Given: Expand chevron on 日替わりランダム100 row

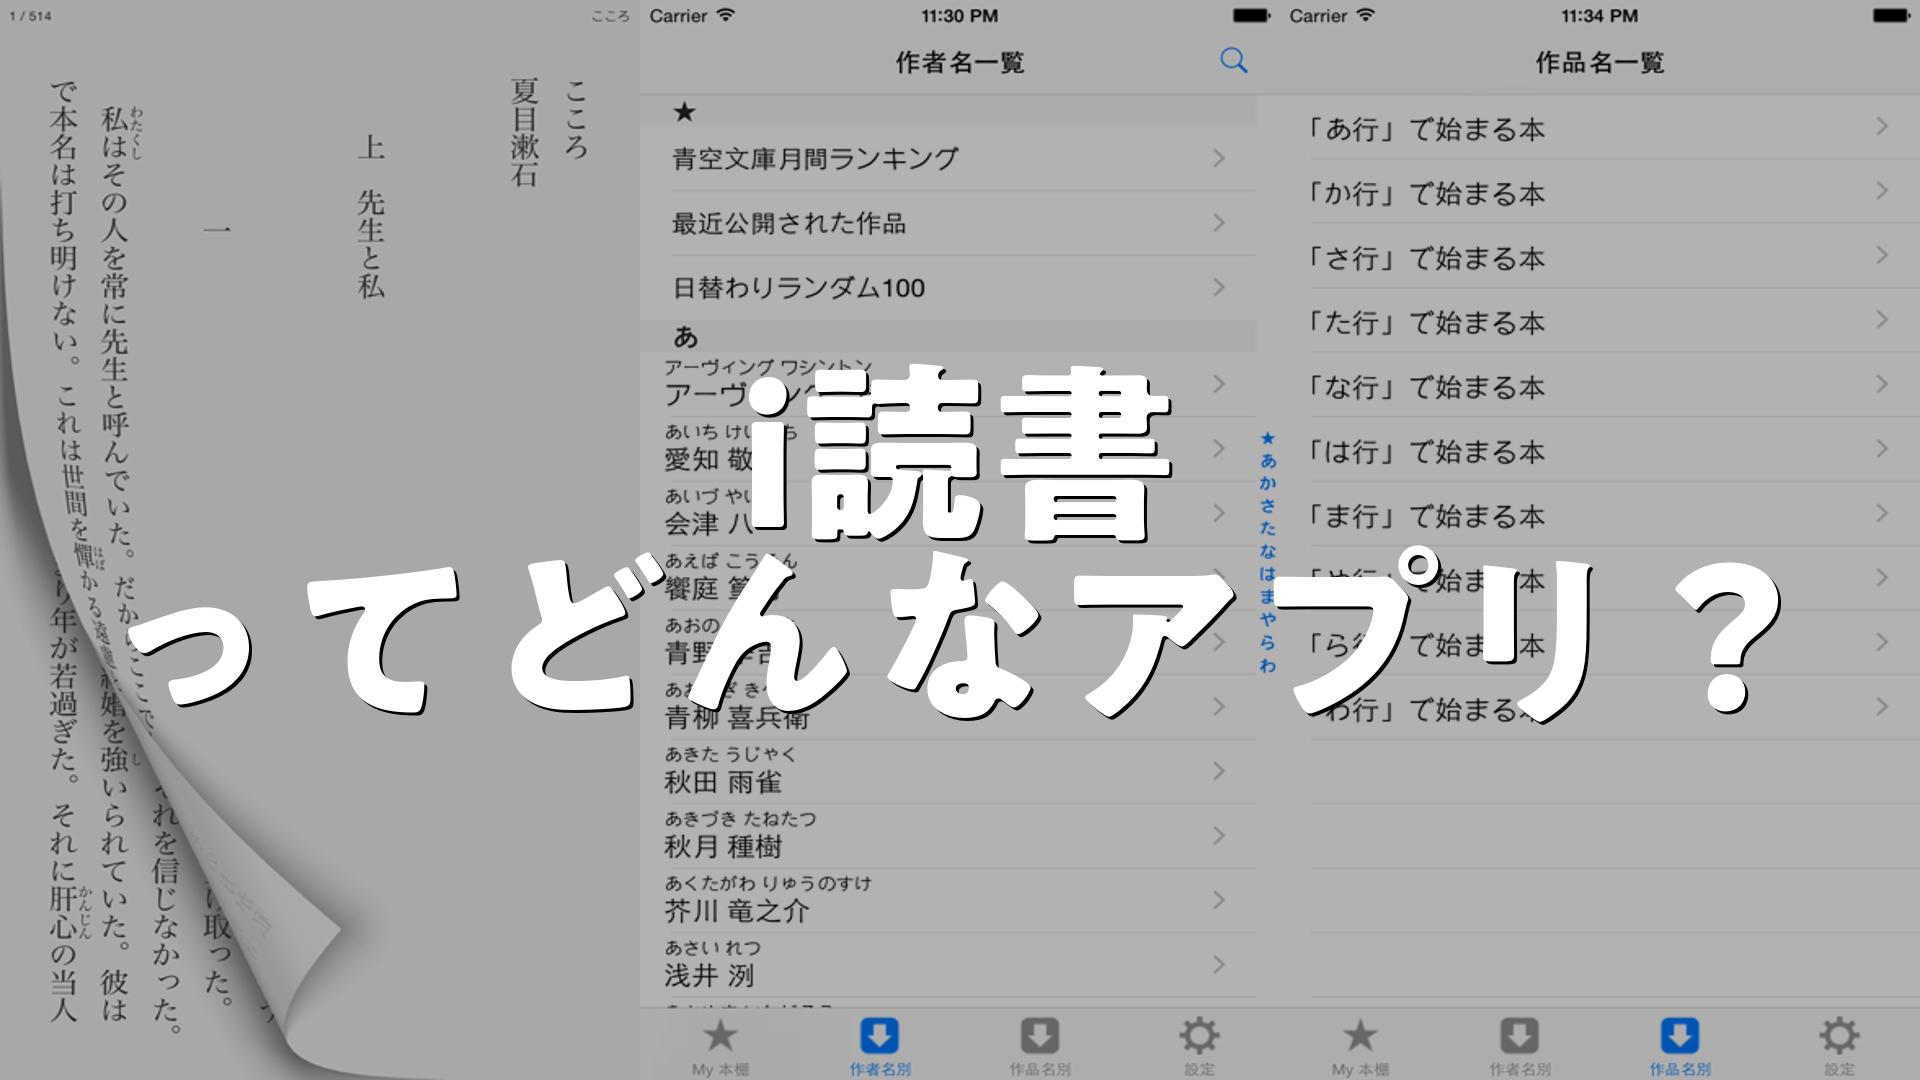Looking at the screenshot, I should (x=1219, y=287).
